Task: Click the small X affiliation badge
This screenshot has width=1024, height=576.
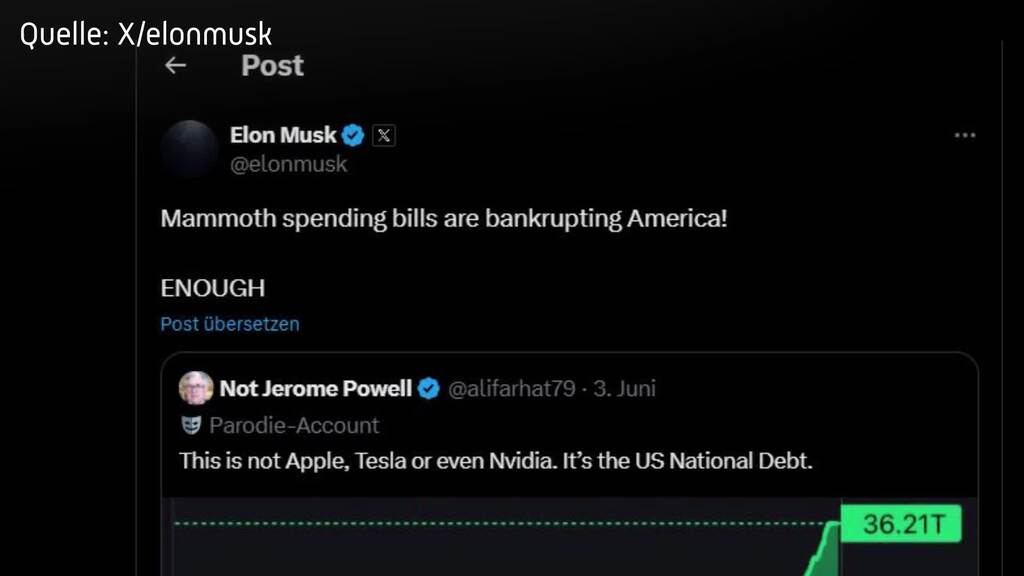Action: (x=384, y=135)
